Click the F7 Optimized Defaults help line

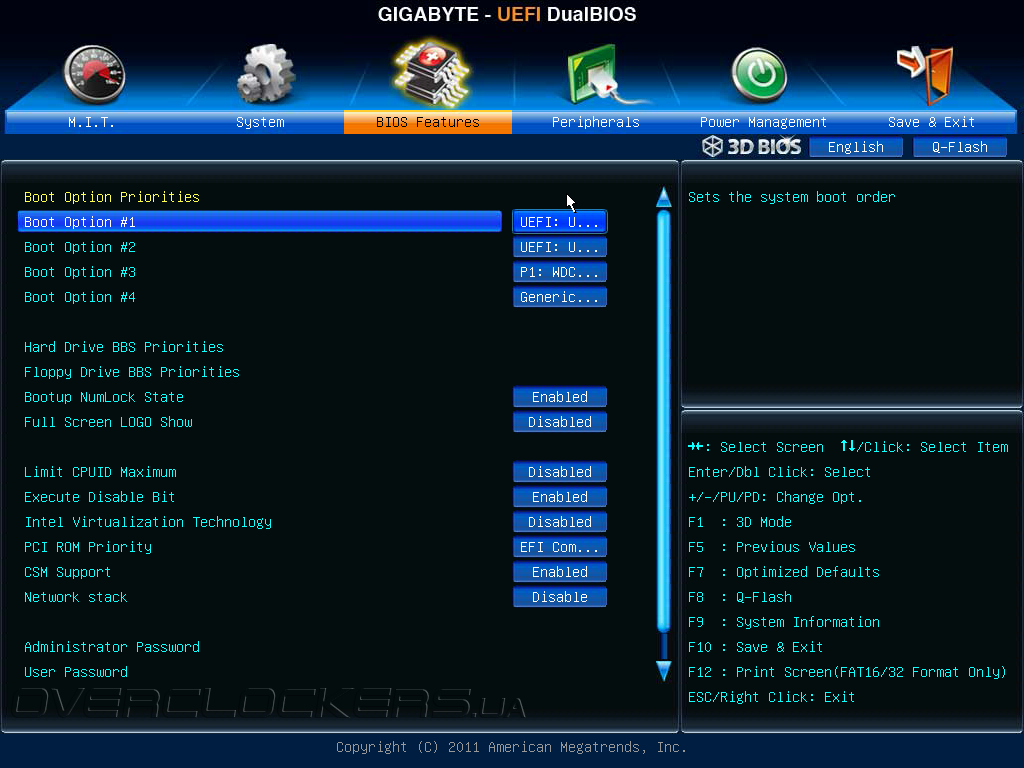pyautogui.click(x=784, y=572)
